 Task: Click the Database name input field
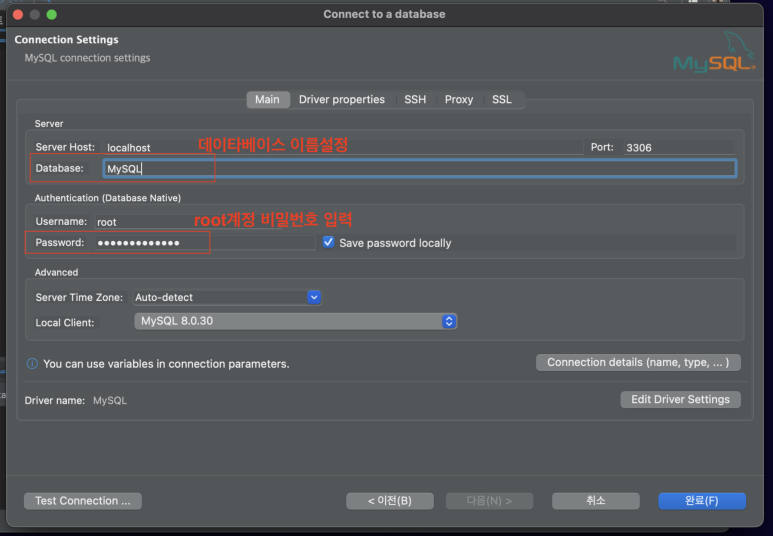pyautogui.click(x=420, y=169)
